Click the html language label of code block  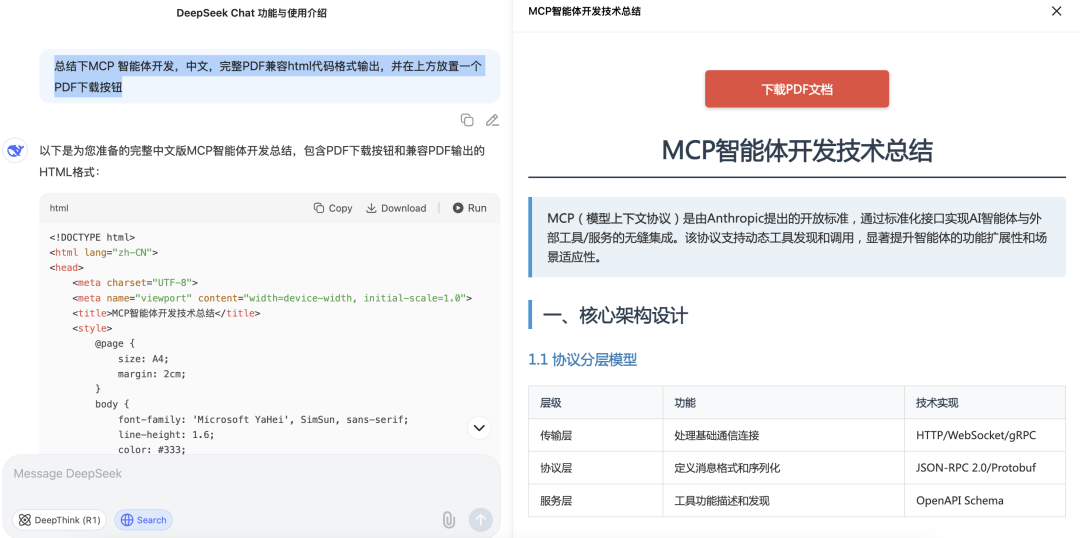59,208
